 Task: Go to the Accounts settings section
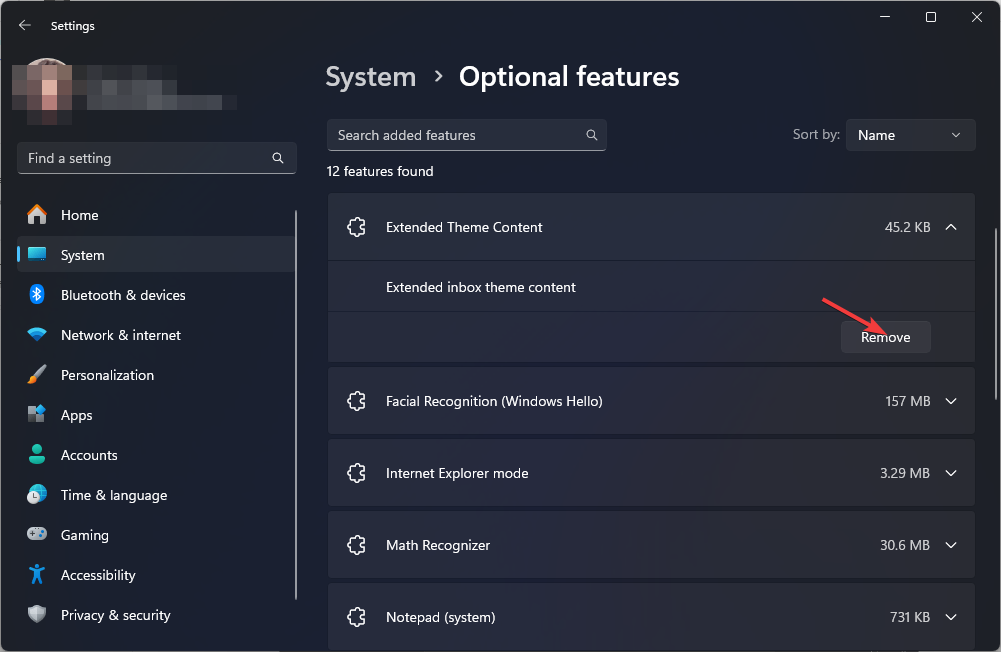click(x=89, y=455)
